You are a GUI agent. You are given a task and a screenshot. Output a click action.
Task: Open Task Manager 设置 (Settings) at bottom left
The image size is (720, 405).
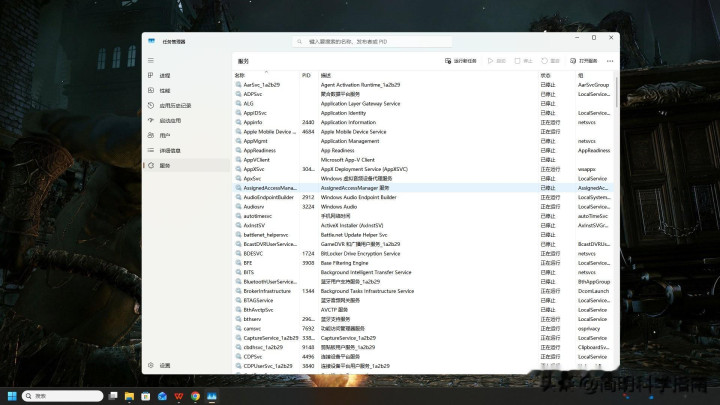[x=164, y=365]
